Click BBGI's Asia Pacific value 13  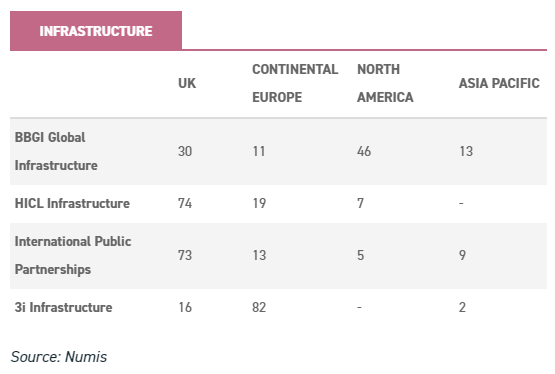(466, 151)
